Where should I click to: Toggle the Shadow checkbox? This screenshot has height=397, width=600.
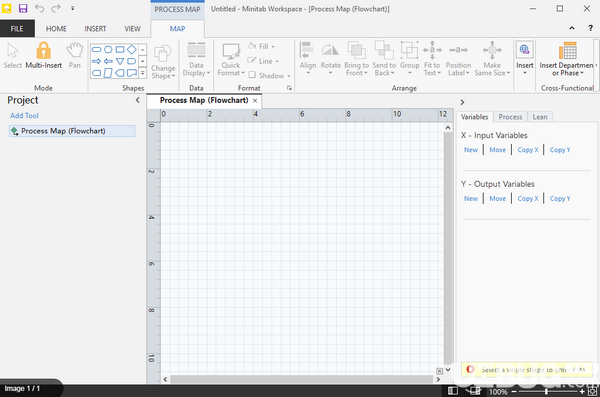(x=252, y=75)
